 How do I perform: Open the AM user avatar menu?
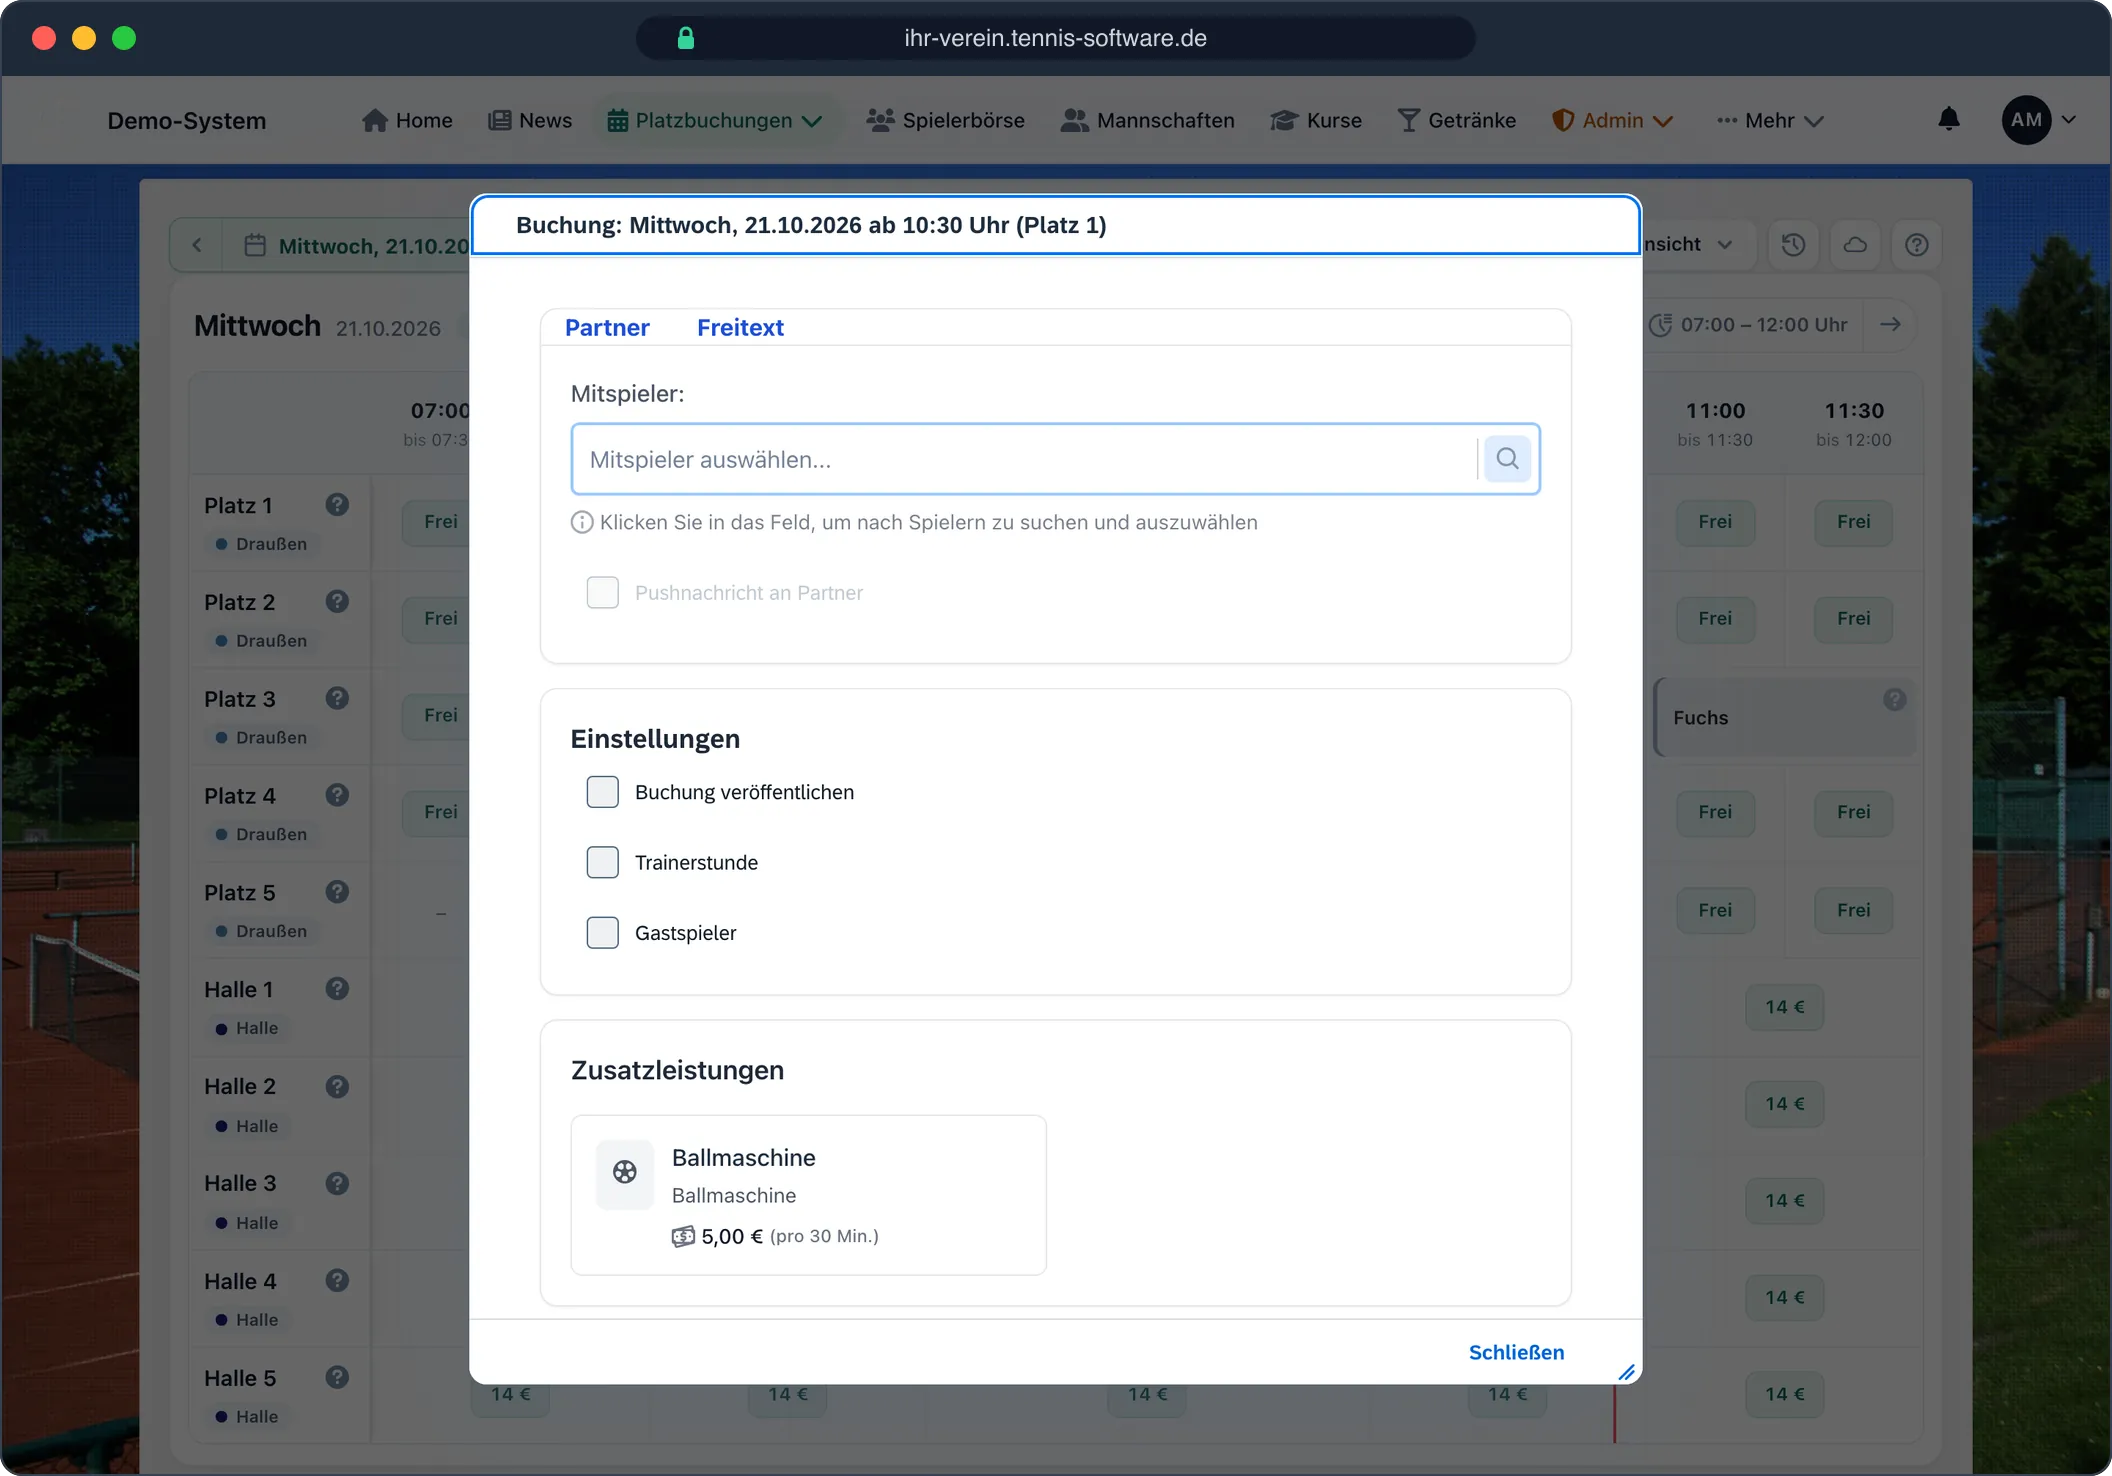click(x=2039, y=120)
